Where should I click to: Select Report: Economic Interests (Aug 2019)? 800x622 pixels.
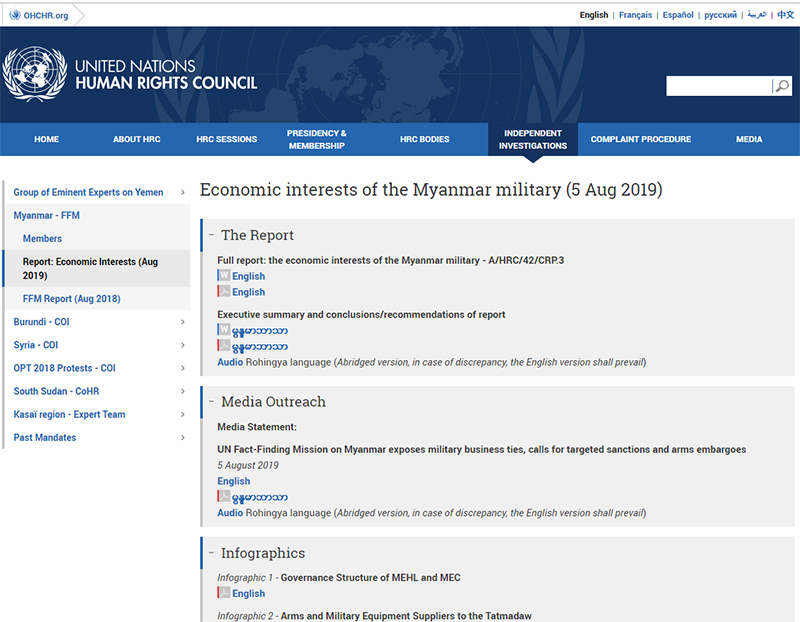90,268
